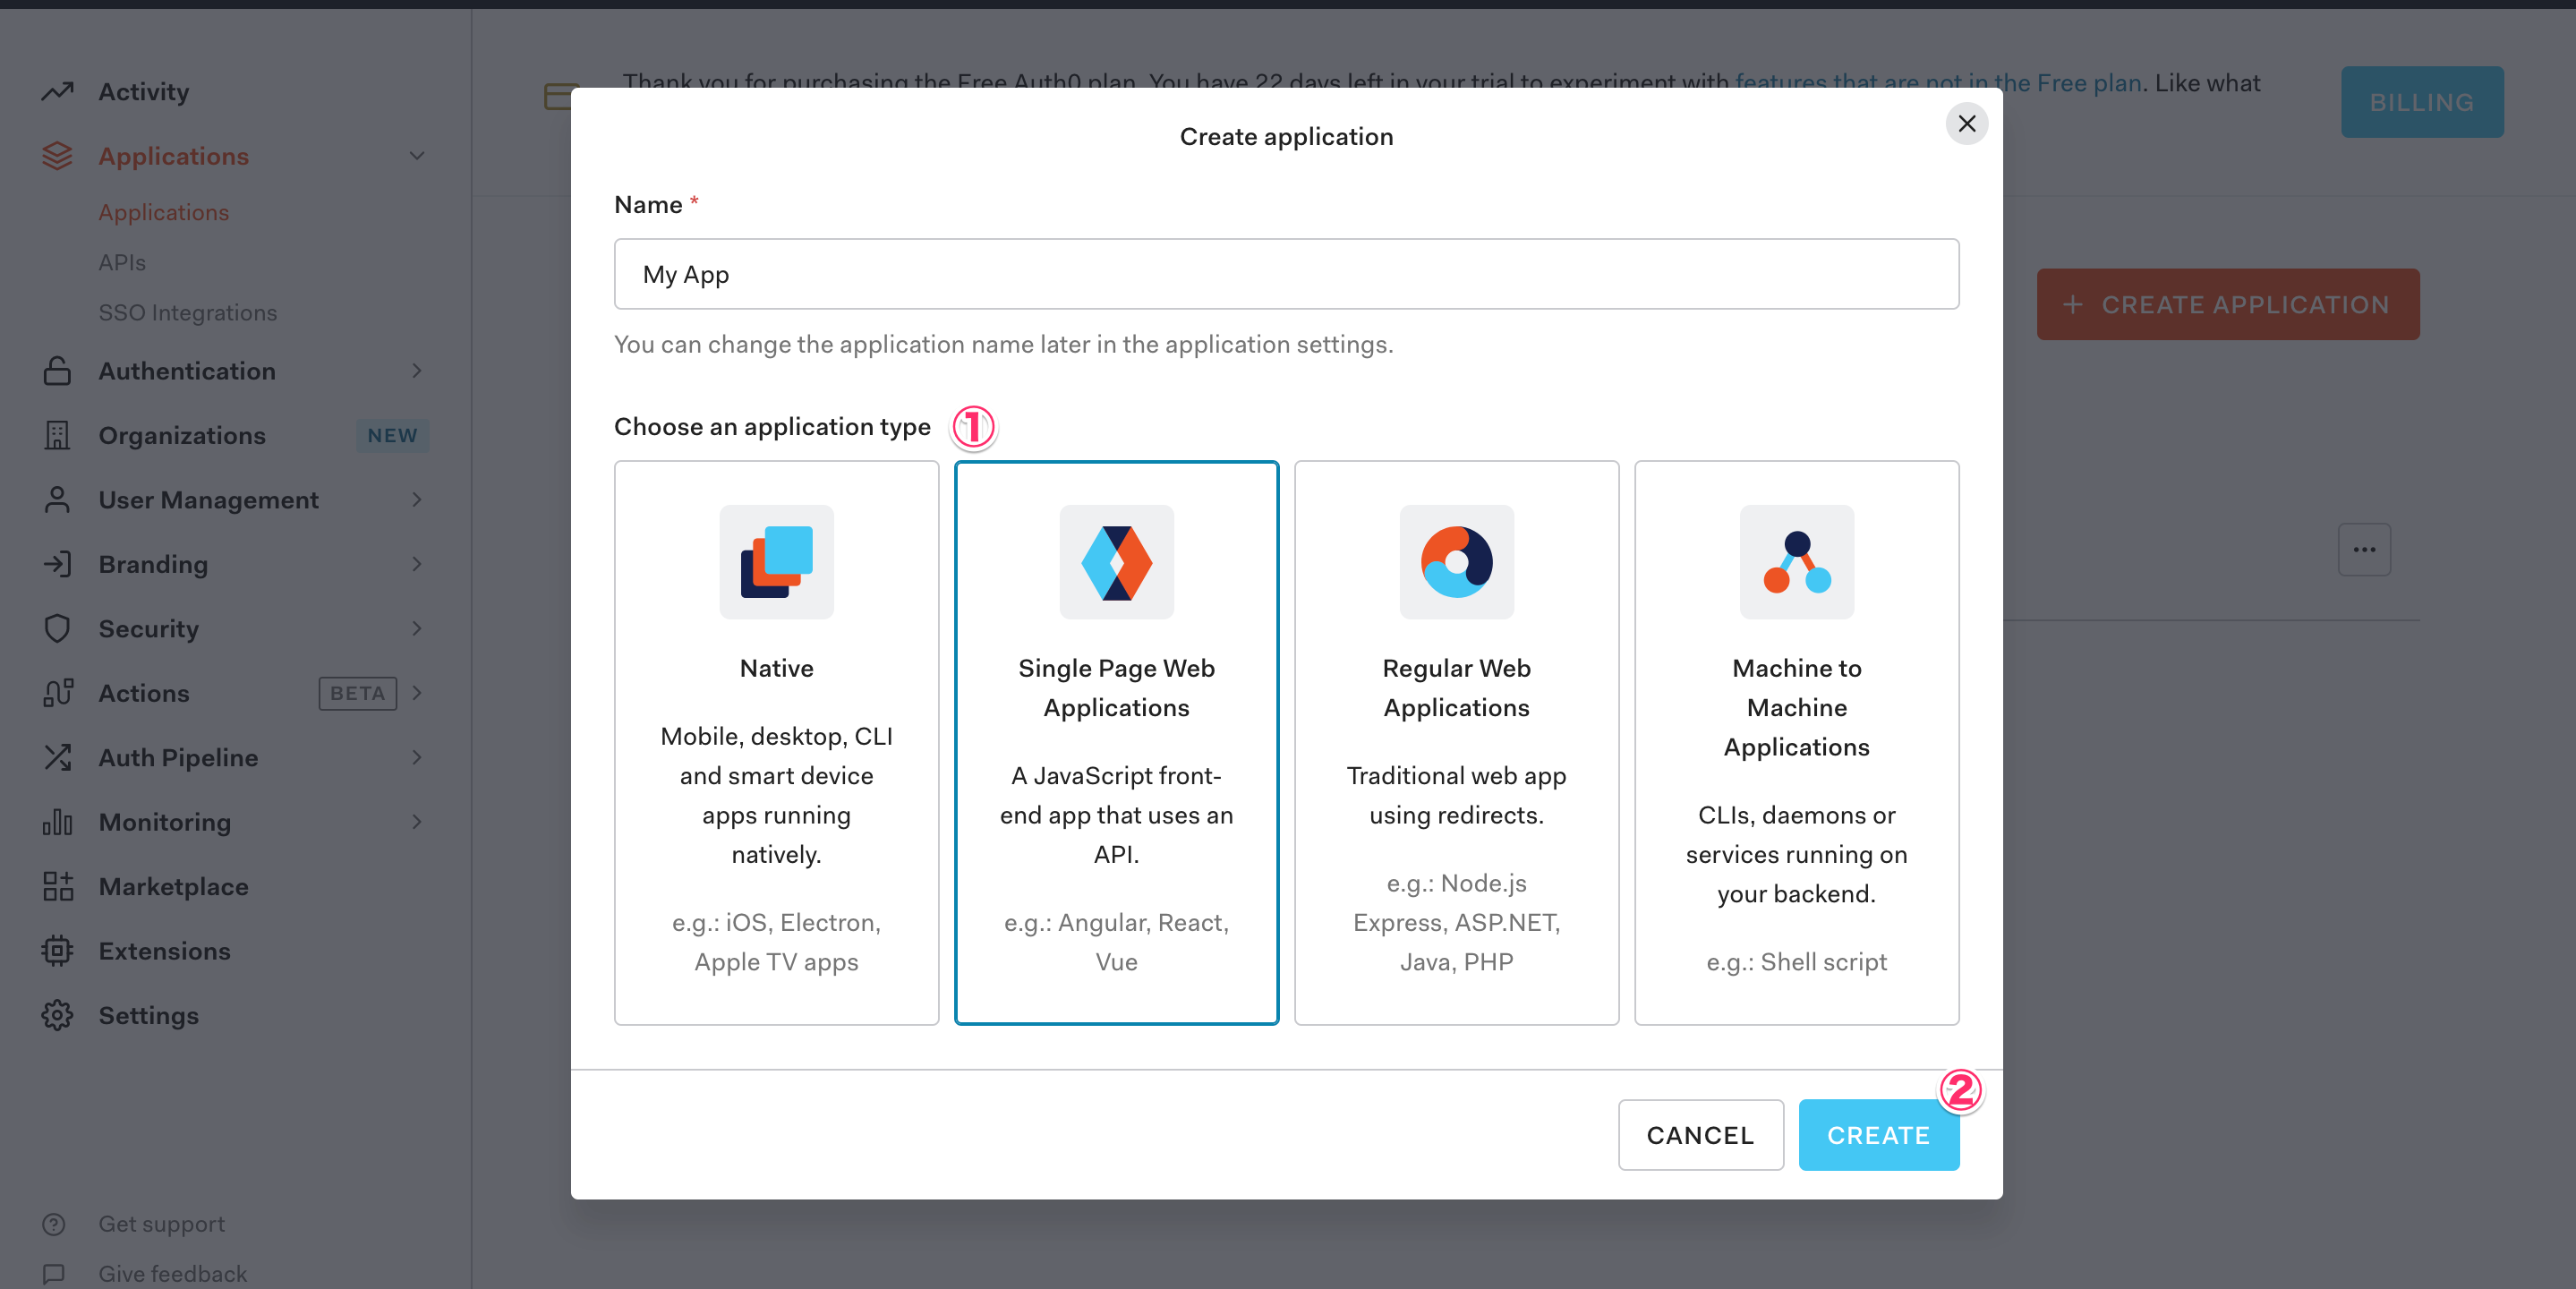Click the Get support link
The width and height of the screenshot is (2576, 1289).
click(161, 1224)
